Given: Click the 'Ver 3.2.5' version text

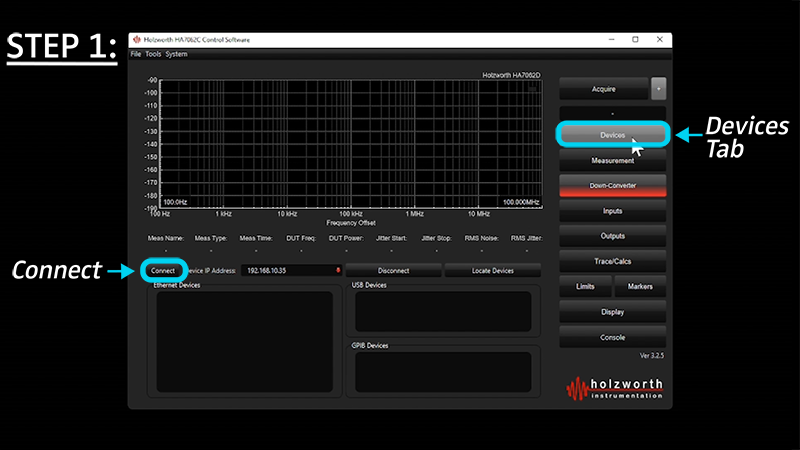Looking at the screenshot, I should 652,356.
